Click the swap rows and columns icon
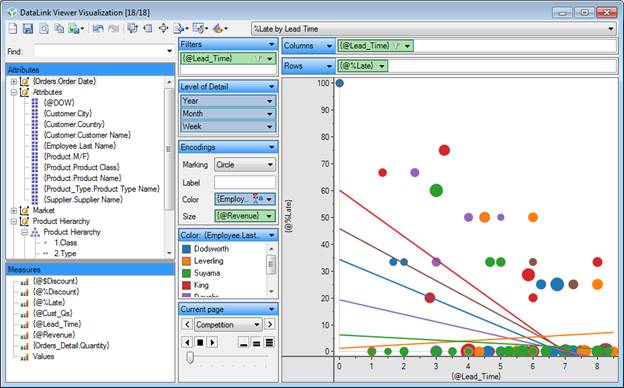 pos(133,29)
